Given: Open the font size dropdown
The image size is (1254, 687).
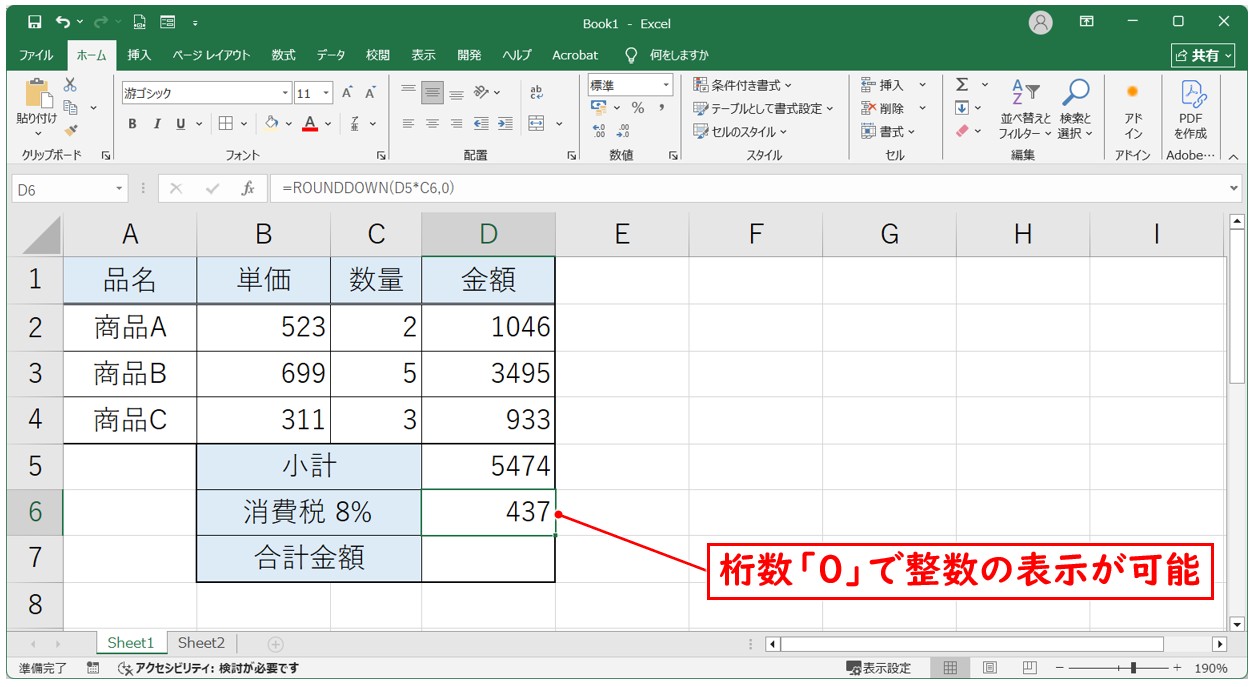Looking at the screenshot, I should (327, 93).
